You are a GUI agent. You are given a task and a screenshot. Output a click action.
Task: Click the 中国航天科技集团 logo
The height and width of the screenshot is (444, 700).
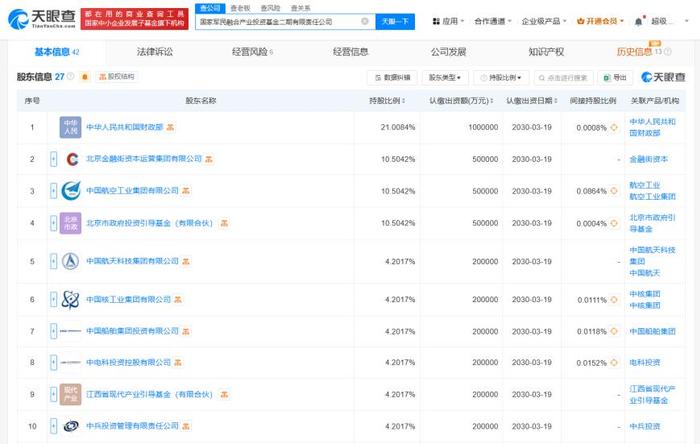[x=71, y=261]
